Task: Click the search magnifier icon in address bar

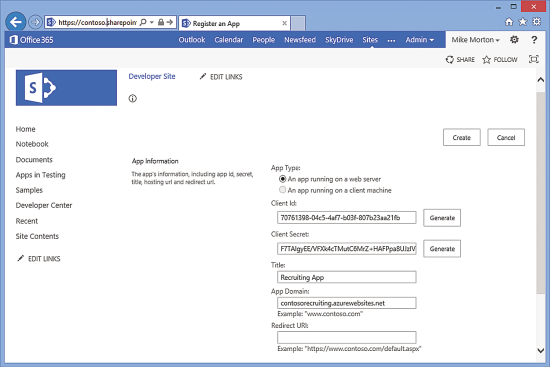Action: click(x=143, y=22)
